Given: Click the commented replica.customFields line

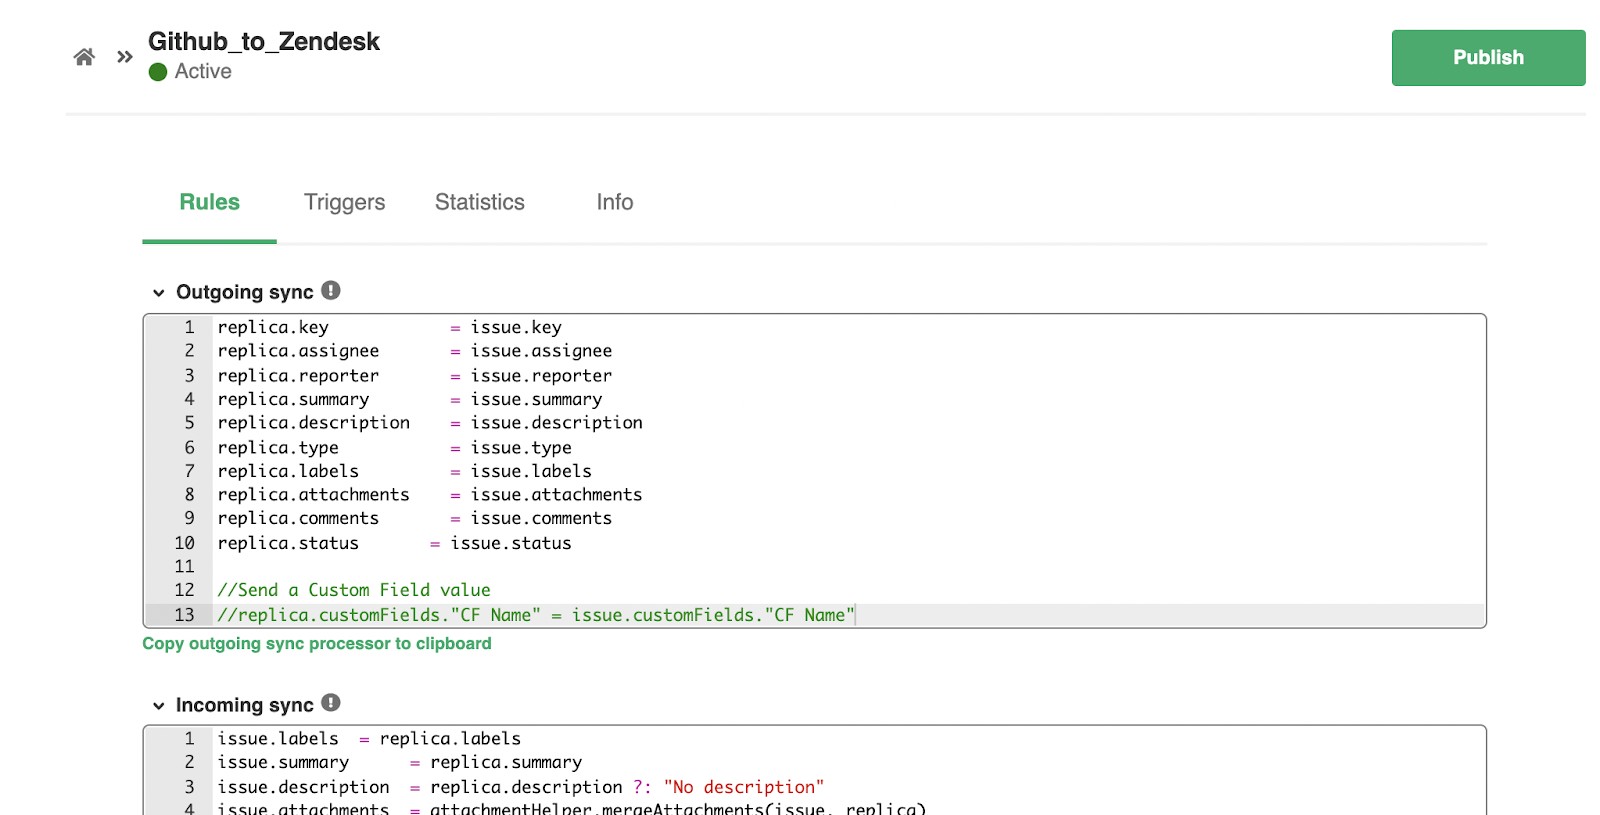Looking at the screenshot, I should pos(536,615).
